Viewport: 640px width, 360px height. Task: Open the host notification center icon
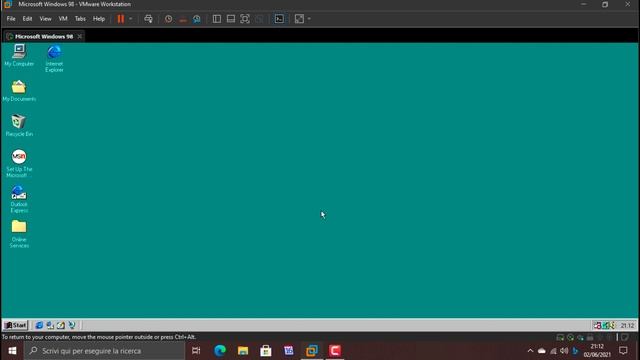pyautogui.click(x=623, y=351)
